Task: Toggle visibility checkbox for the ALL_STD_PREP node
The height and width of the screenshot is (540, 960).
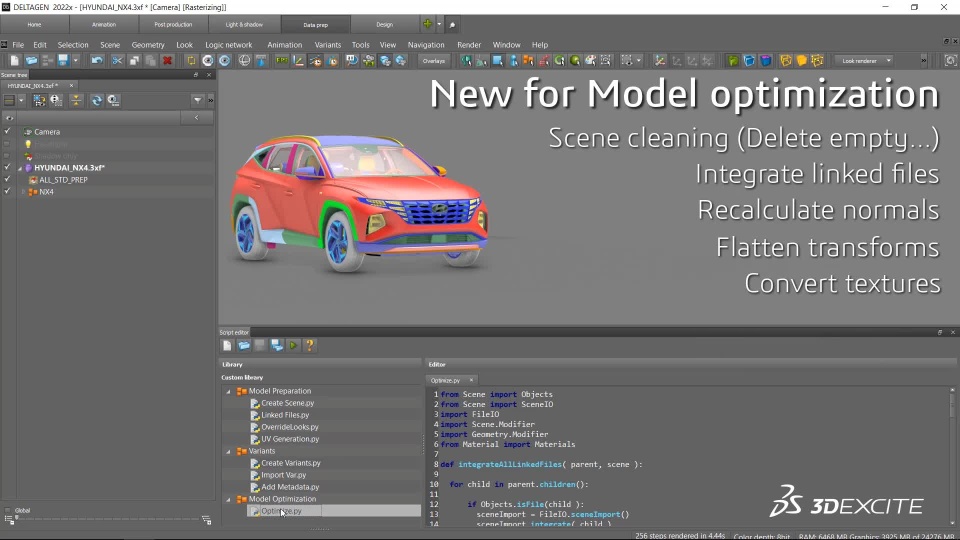Action: coord(8,180)
